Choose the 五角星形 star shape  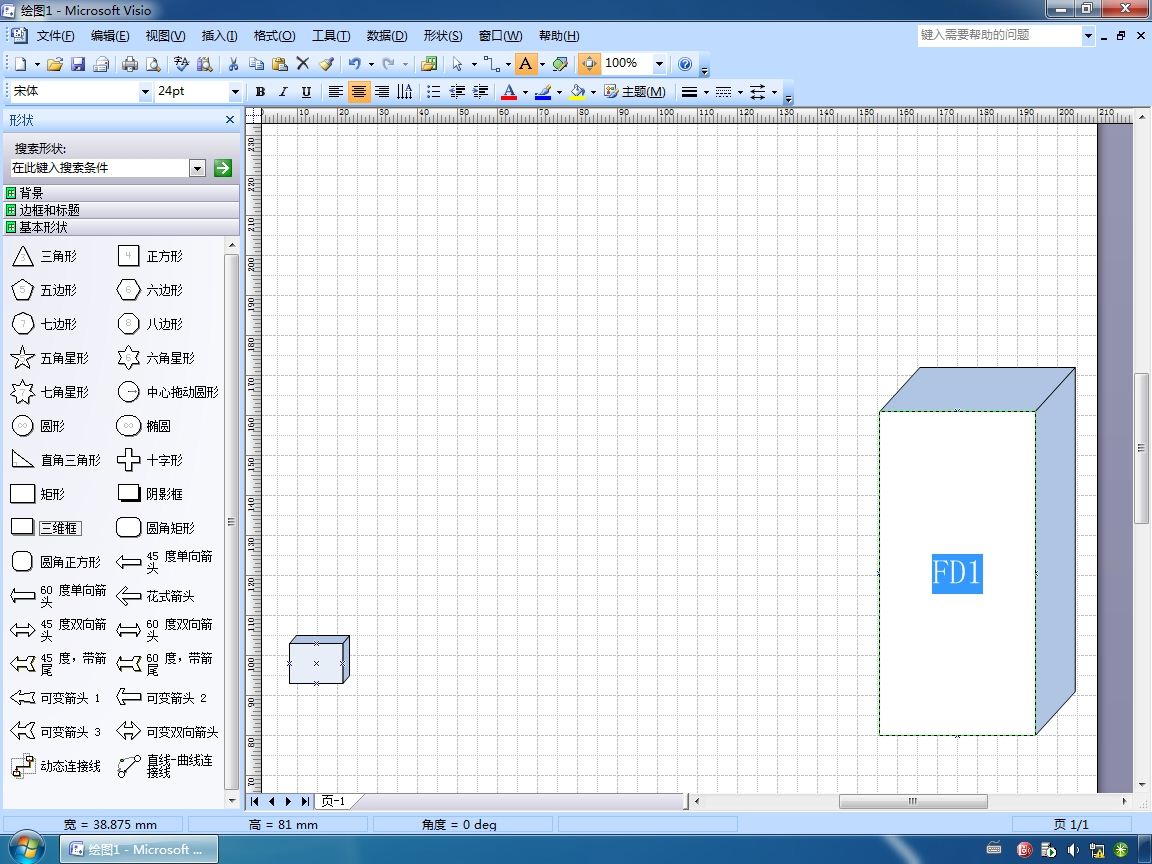pyautogui.click(x=50, y=359)
